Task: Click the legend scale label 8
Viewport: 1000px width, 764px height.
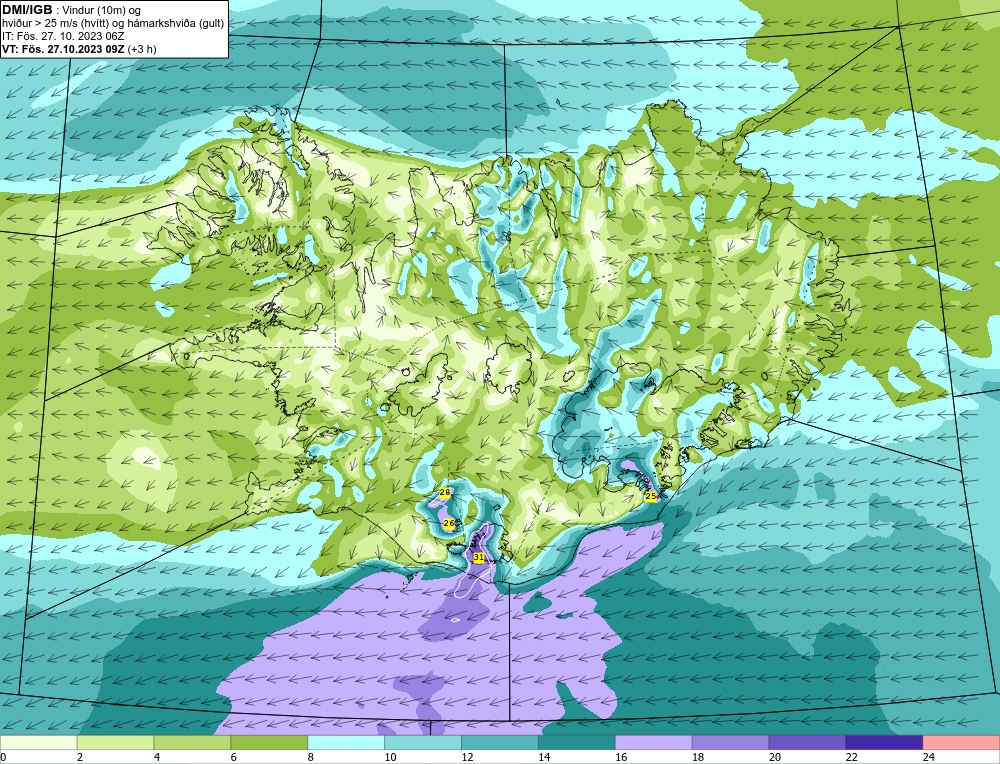Action: click(x=311, y=757)
